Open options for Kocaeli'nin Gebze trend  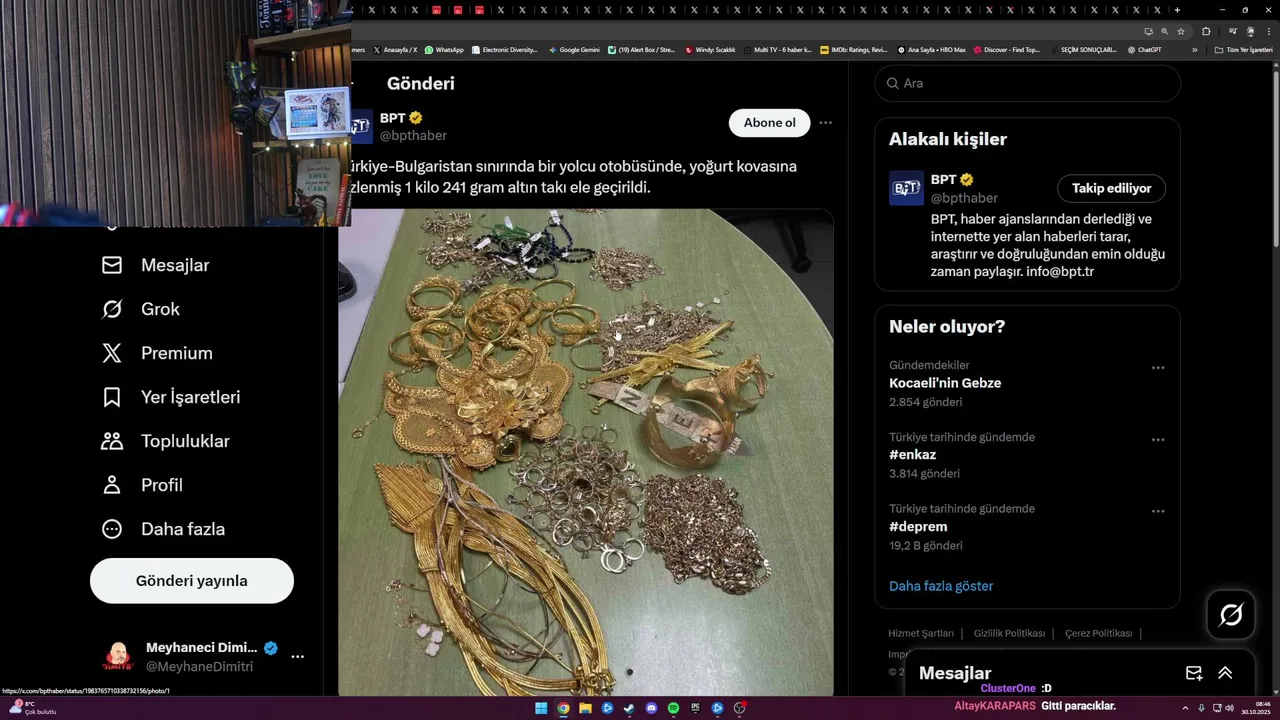tap(1158, 368)
